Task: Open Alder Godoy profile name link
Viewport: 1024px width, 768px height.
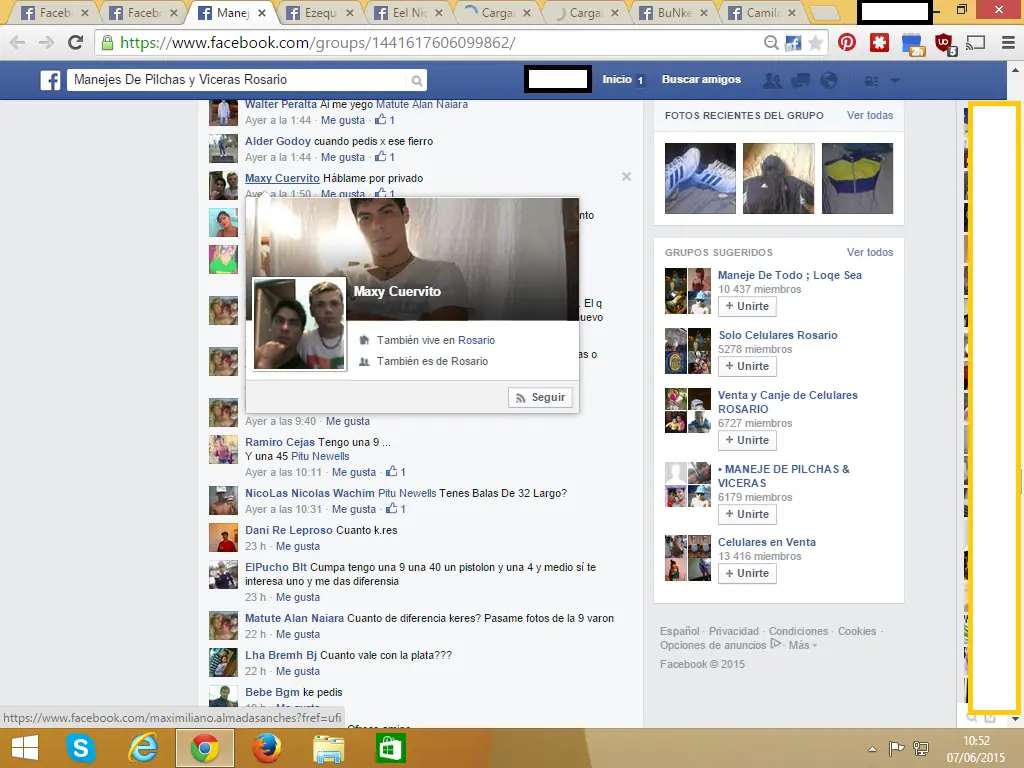Action: click(278, 141)
